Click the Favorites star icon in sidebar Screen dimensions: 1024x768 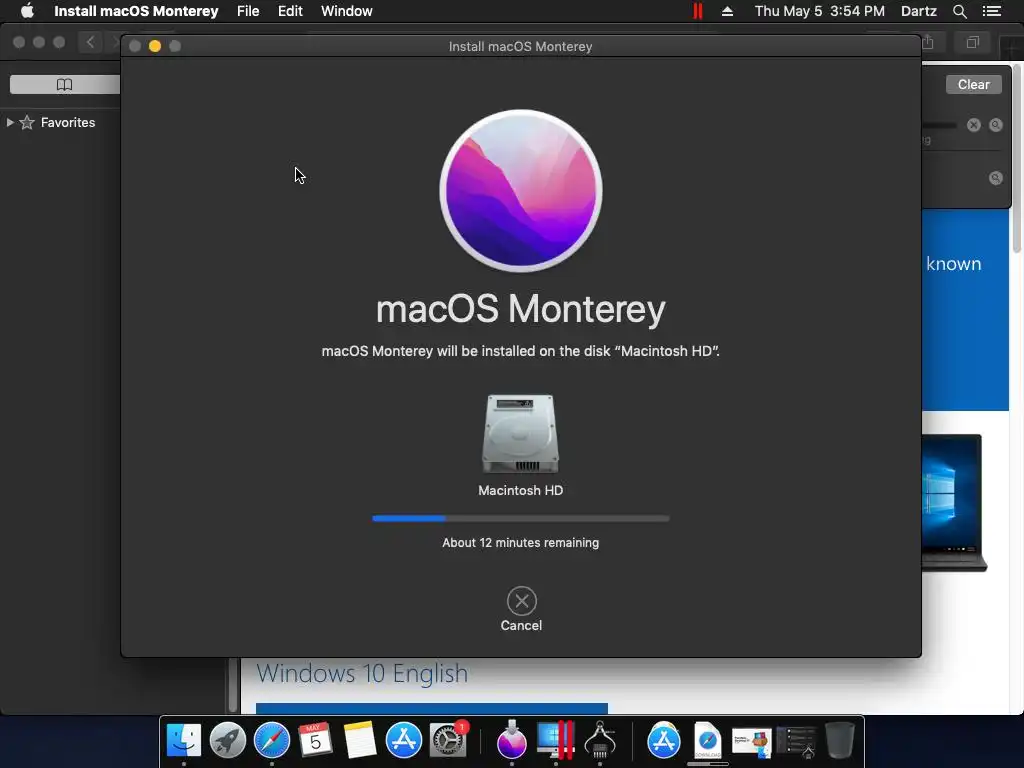pyautogui.click(x=27, y=122)
